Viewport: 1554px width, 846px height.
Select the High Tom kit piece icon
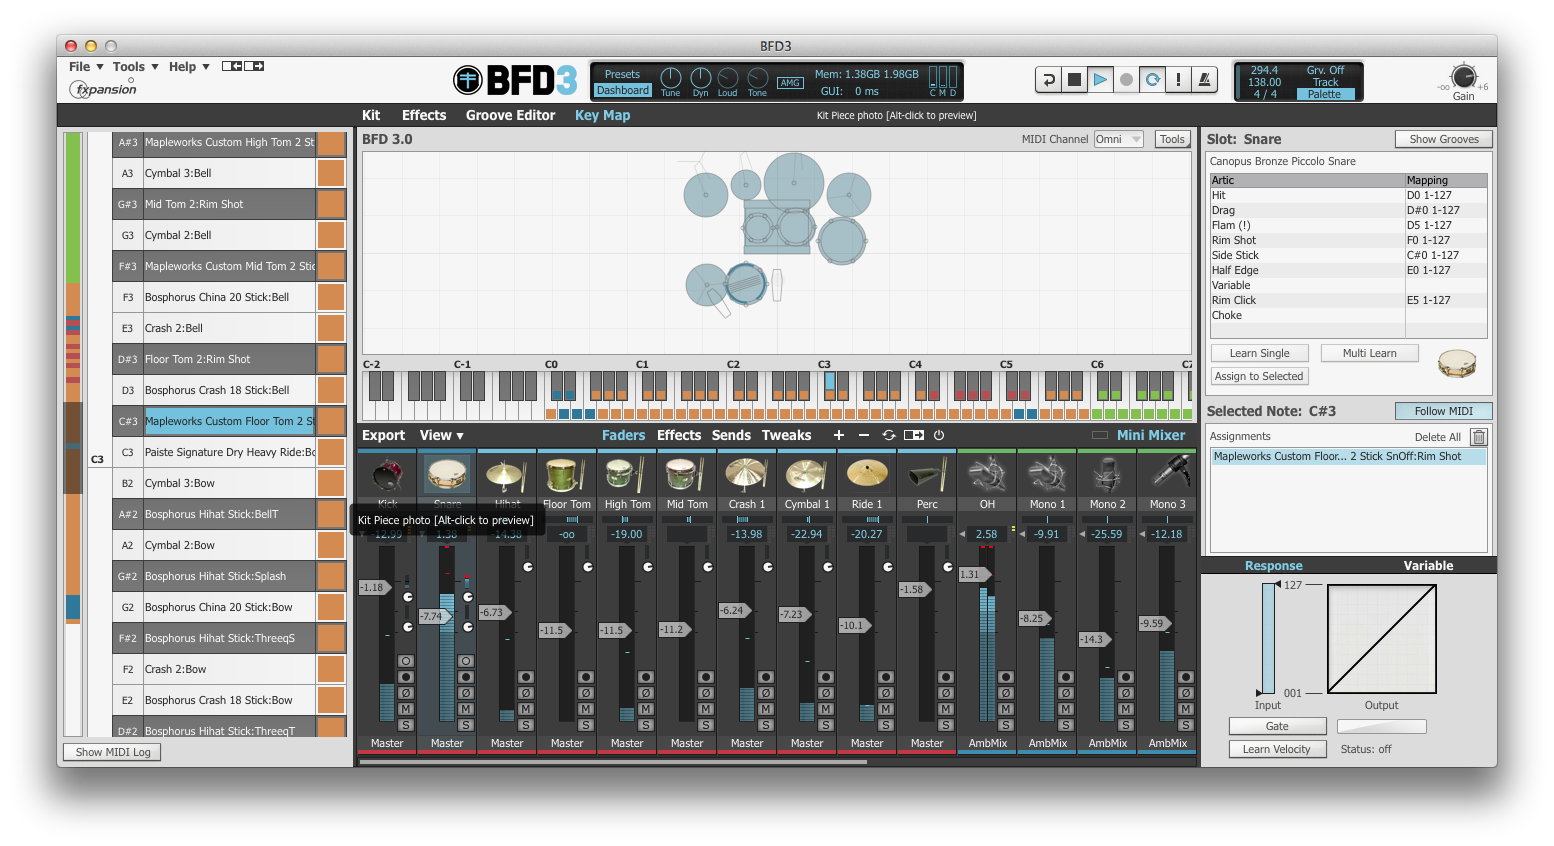[627, 474]
